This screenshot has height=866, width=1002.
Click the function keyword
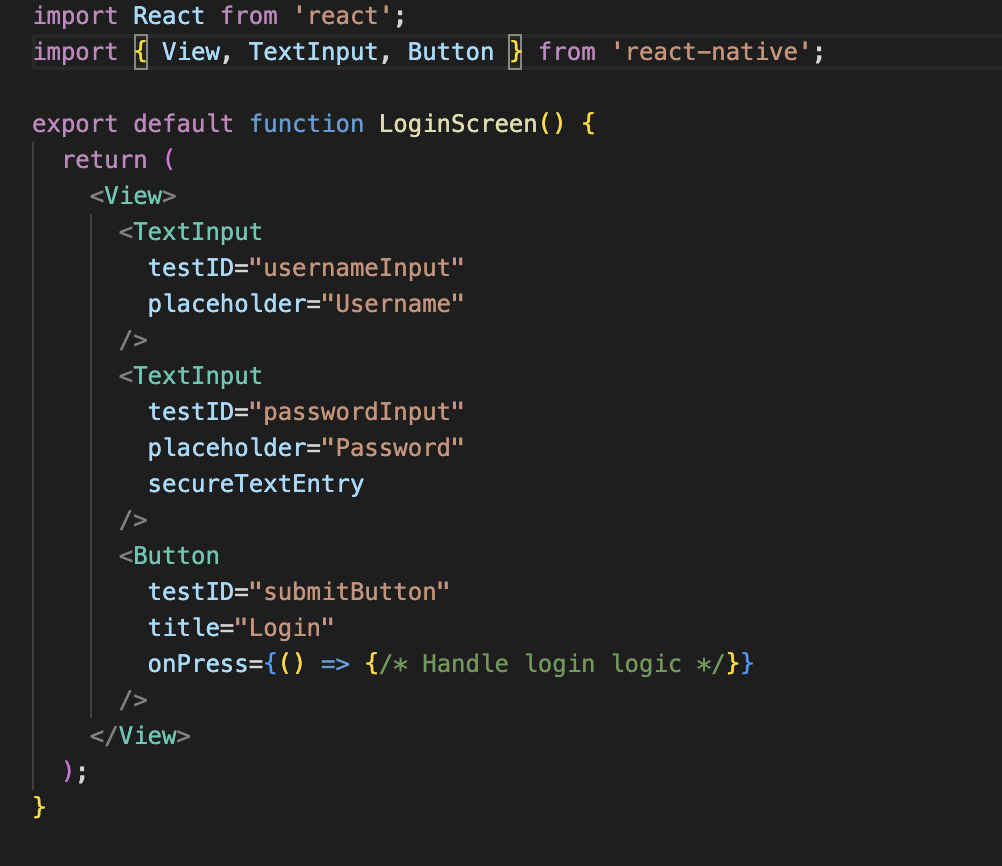coord(306,124)
